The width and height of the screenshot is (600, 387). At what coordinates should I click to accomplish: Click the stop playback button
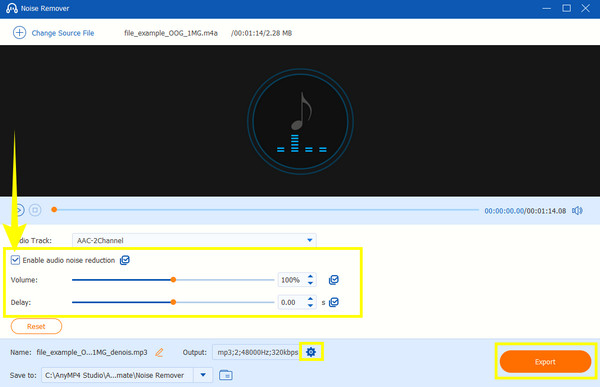(35, 210)
